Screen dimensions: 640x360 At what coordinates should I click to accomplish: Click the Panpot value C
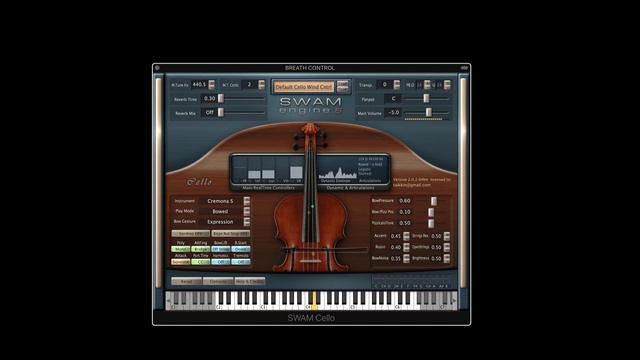tap(393, 99)
